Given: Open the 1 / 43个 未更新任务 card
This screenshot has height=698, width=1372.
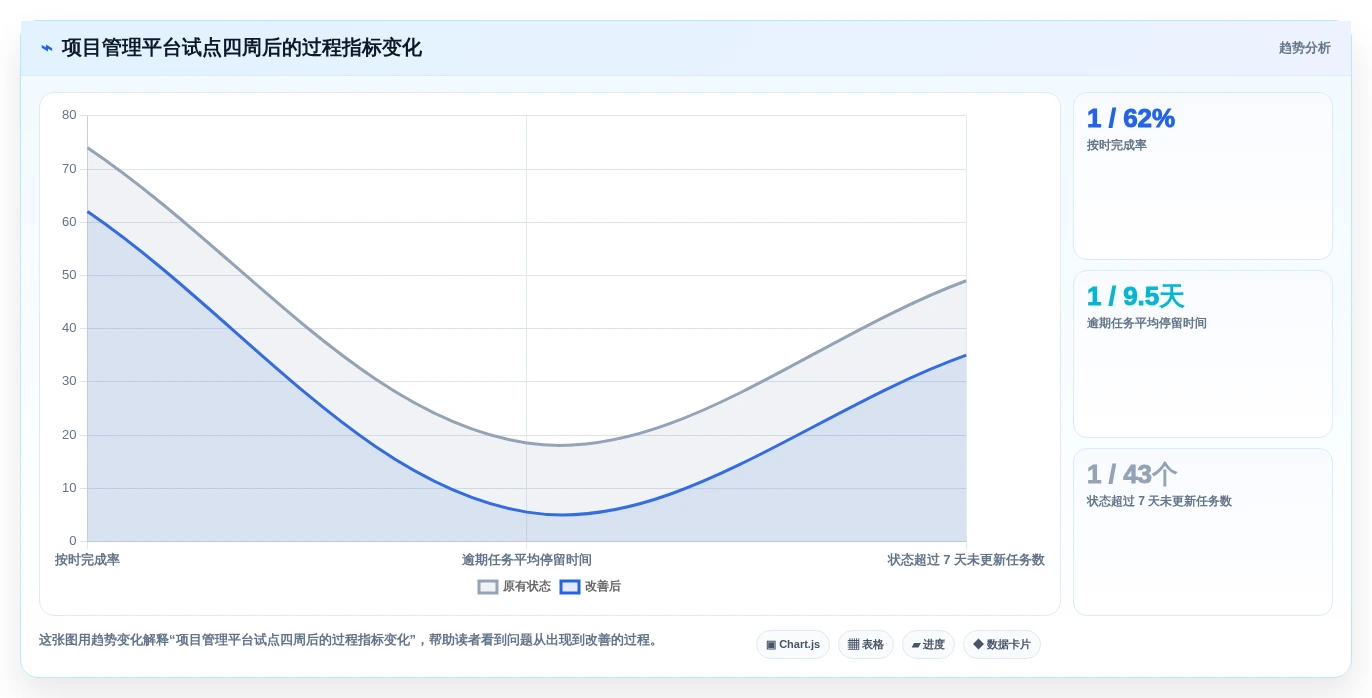Looking at the screenshot, I should pyautogui.click(x=1203, y=532).
